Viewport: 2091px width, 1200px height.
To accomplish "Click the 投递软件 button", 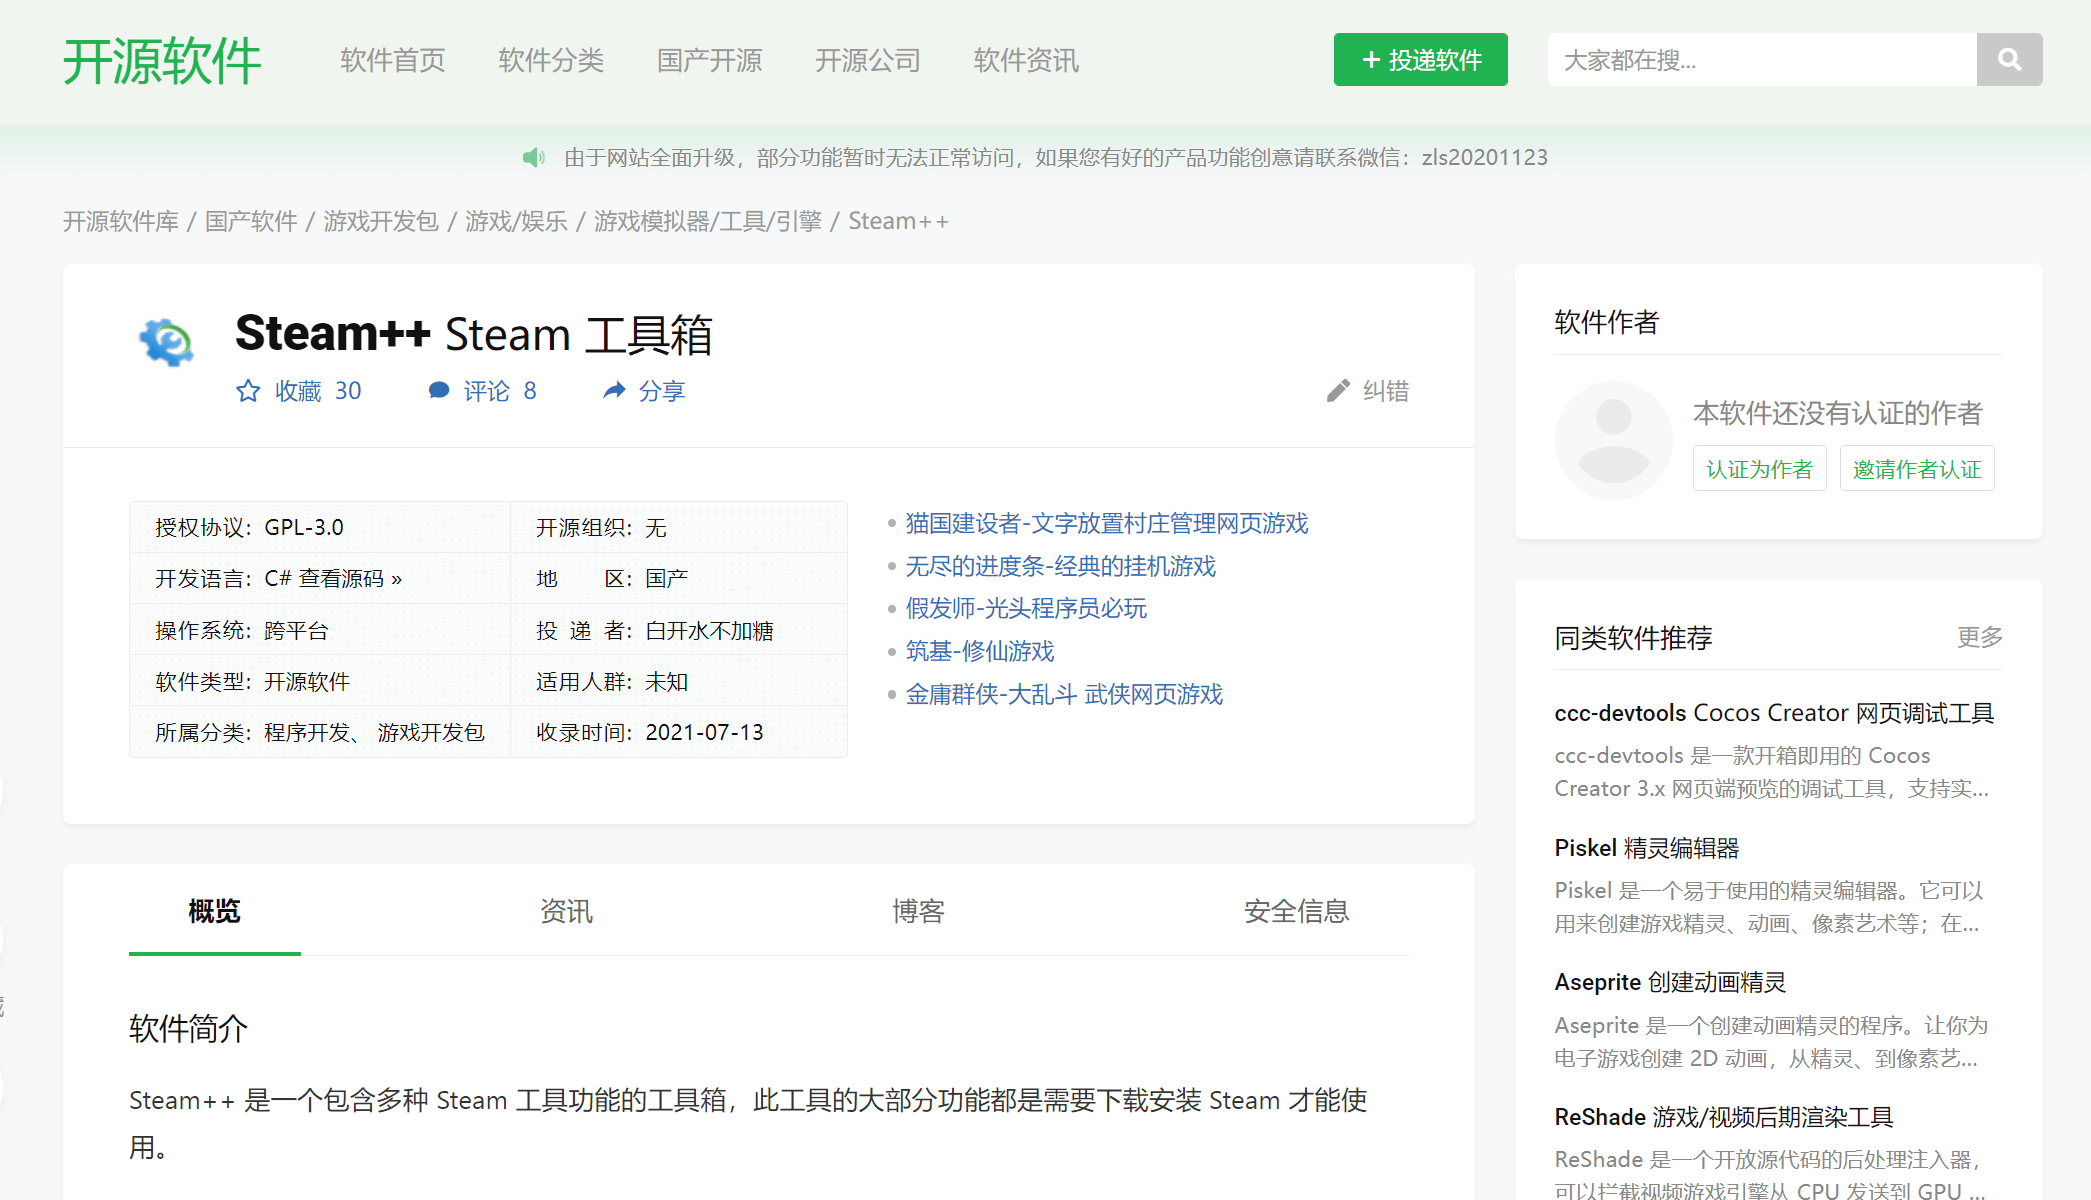I will point(1420,60).
